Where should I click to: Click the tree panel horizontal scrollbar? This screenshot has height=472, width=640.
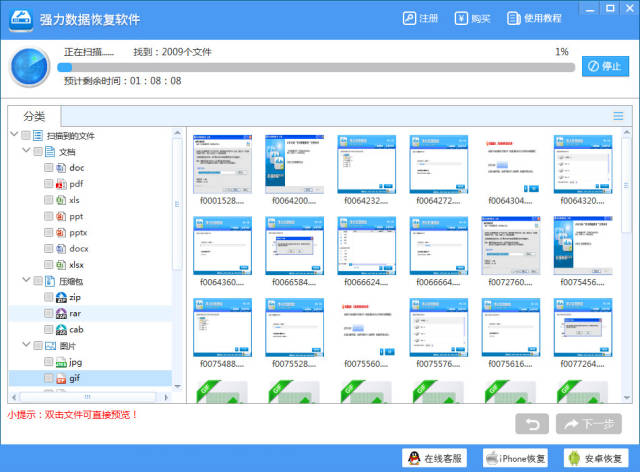(90, 397)
